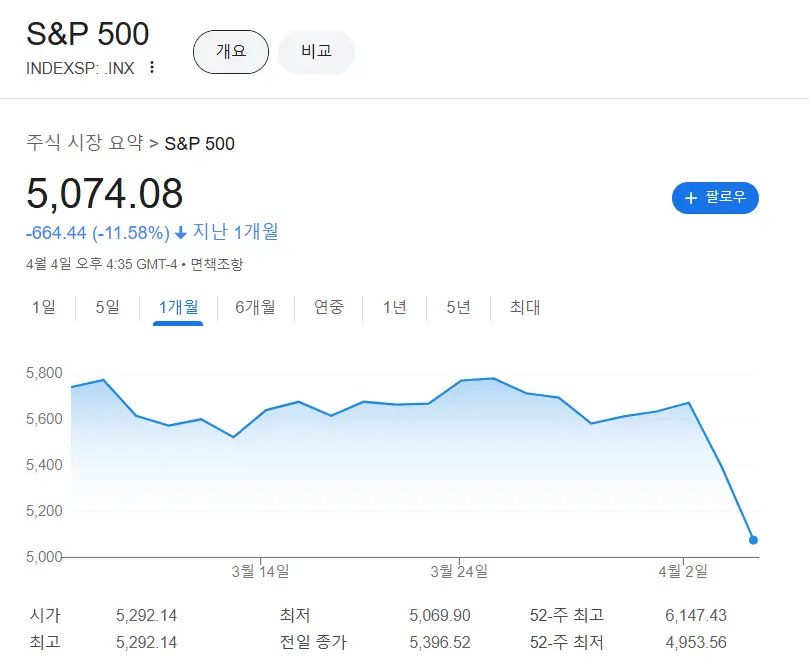Follow the S&P 500 with 팔로우
The height and width of the screenshot is (671, 809).
[x=715, y=198]
